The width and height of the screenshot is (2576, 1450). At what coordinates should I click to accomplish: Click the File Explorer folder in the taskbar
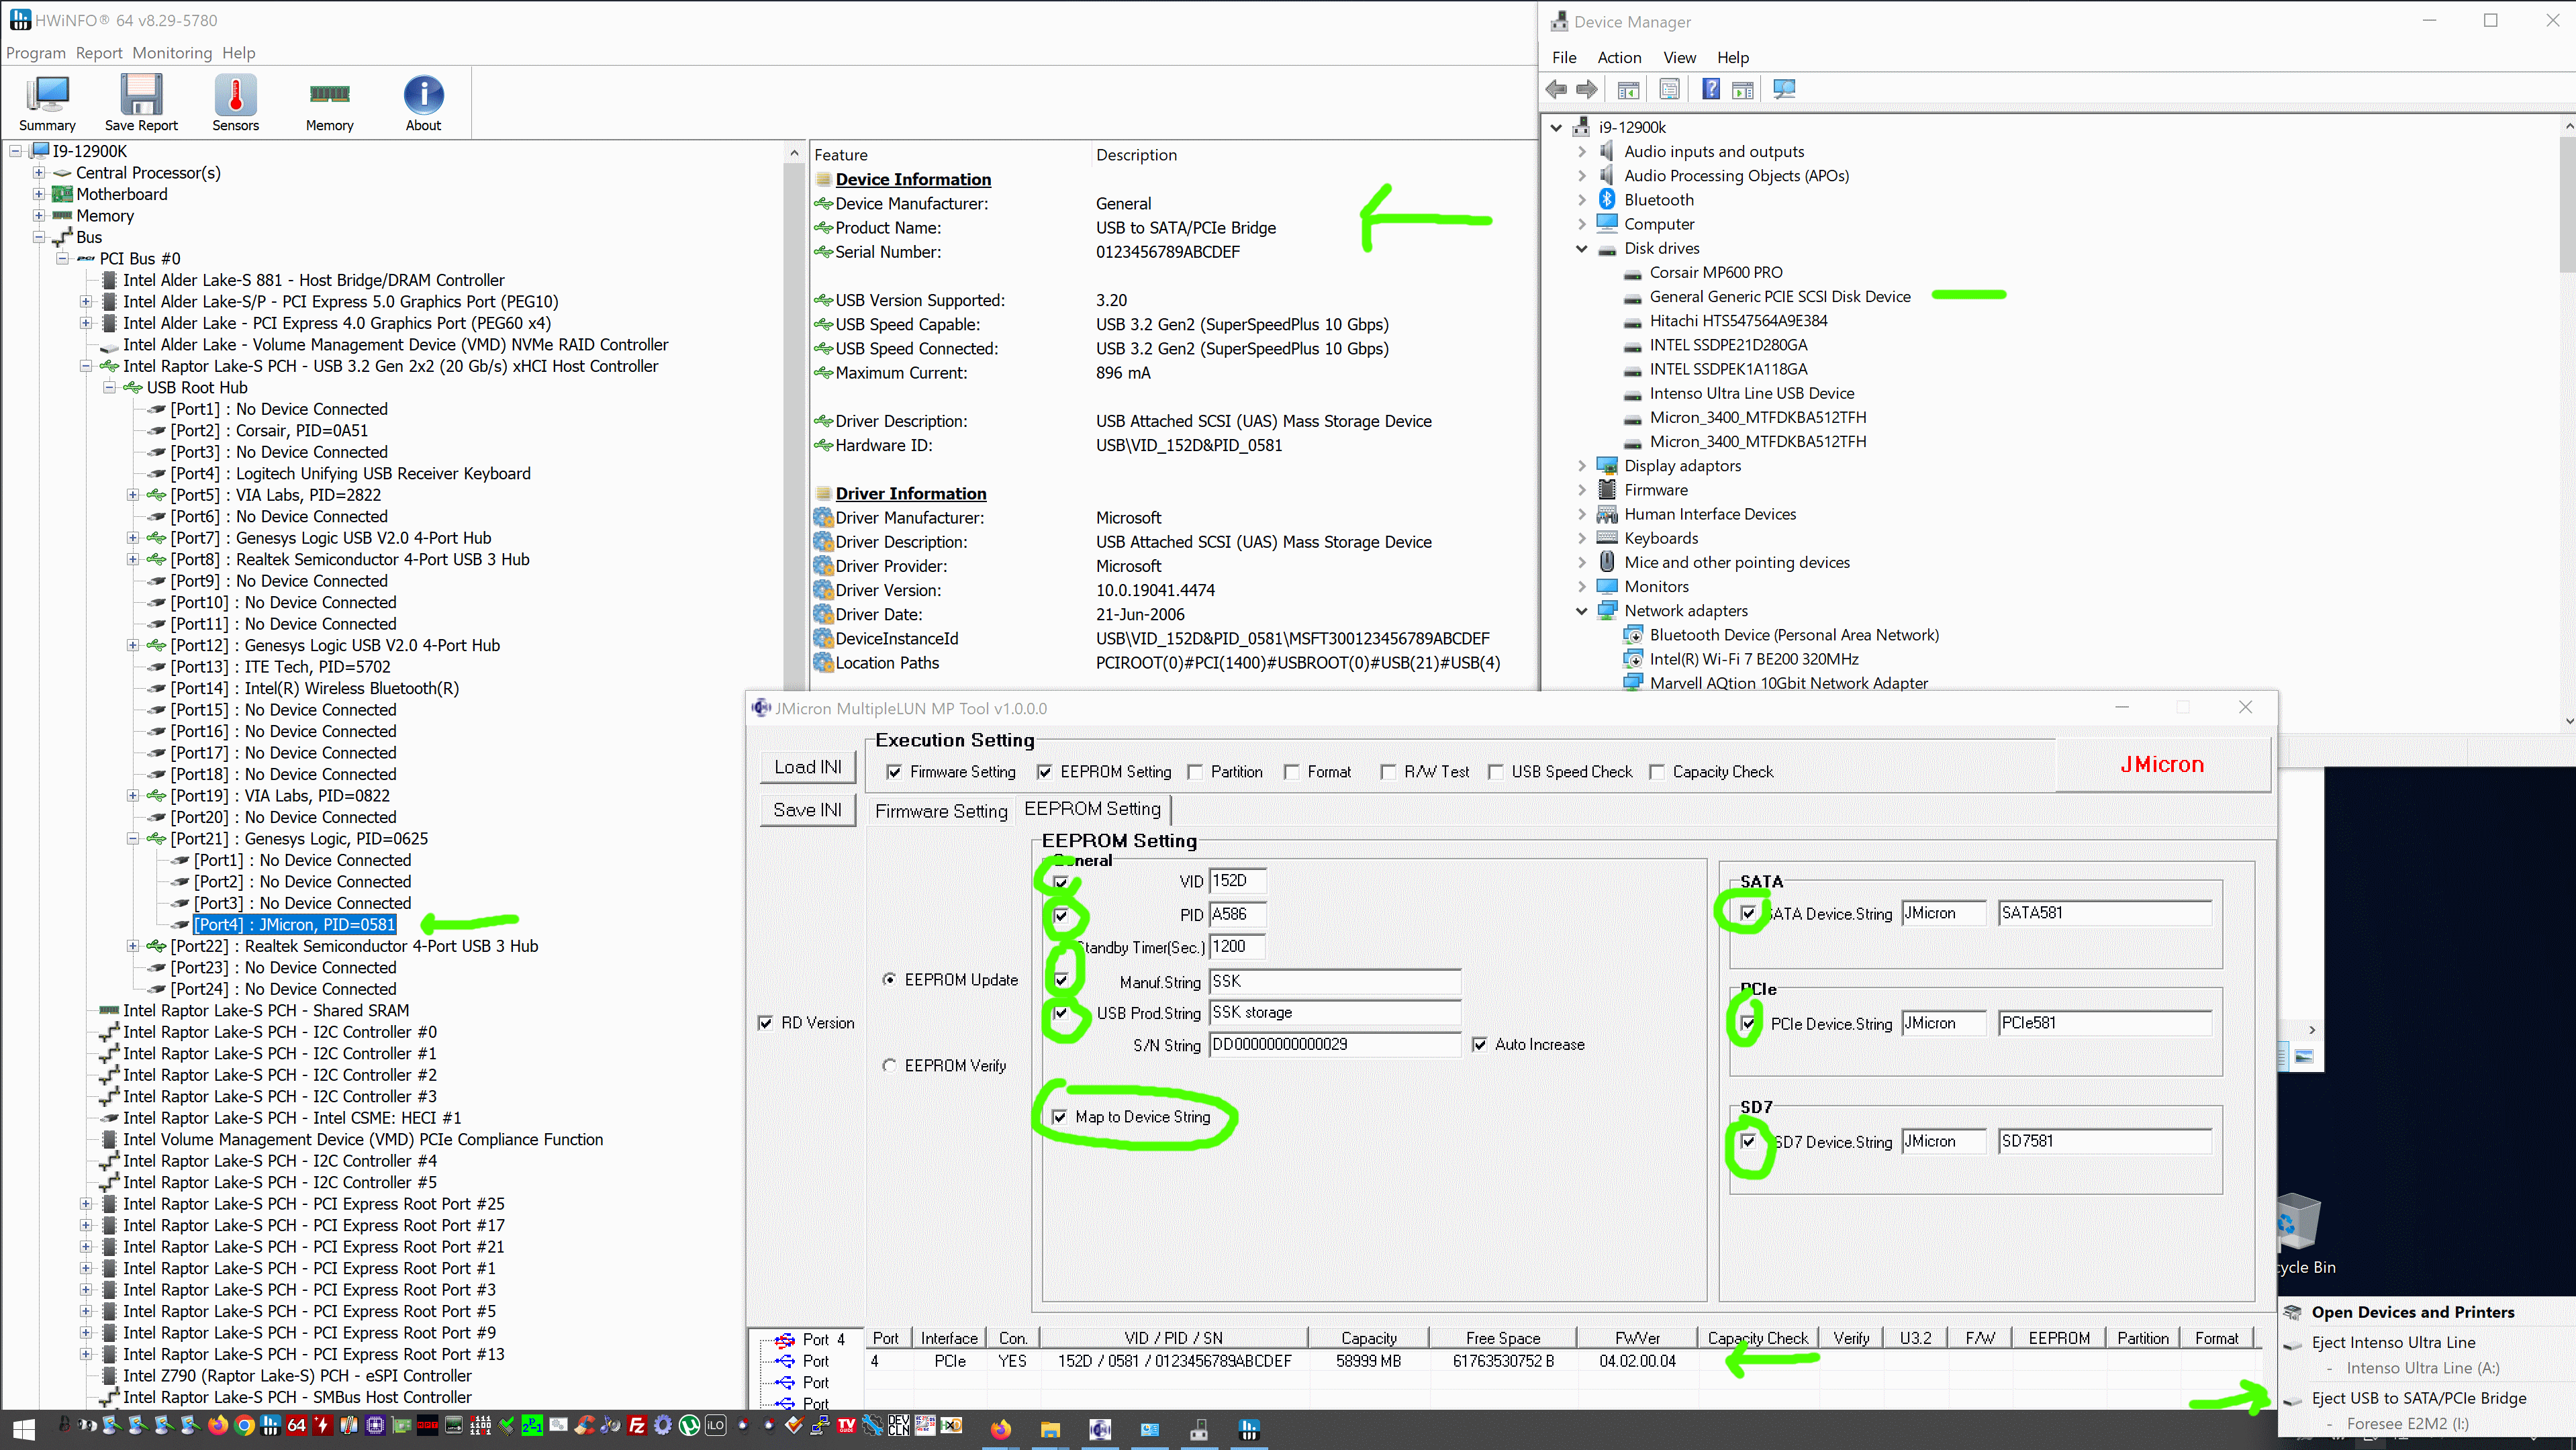click(1049, 1429)
